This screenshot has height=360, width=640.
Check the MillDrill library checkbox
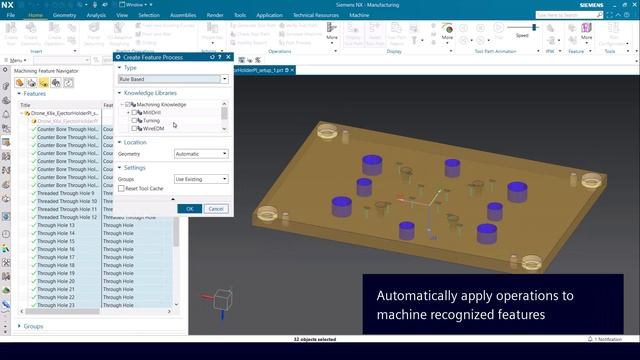tap(134, 112)
